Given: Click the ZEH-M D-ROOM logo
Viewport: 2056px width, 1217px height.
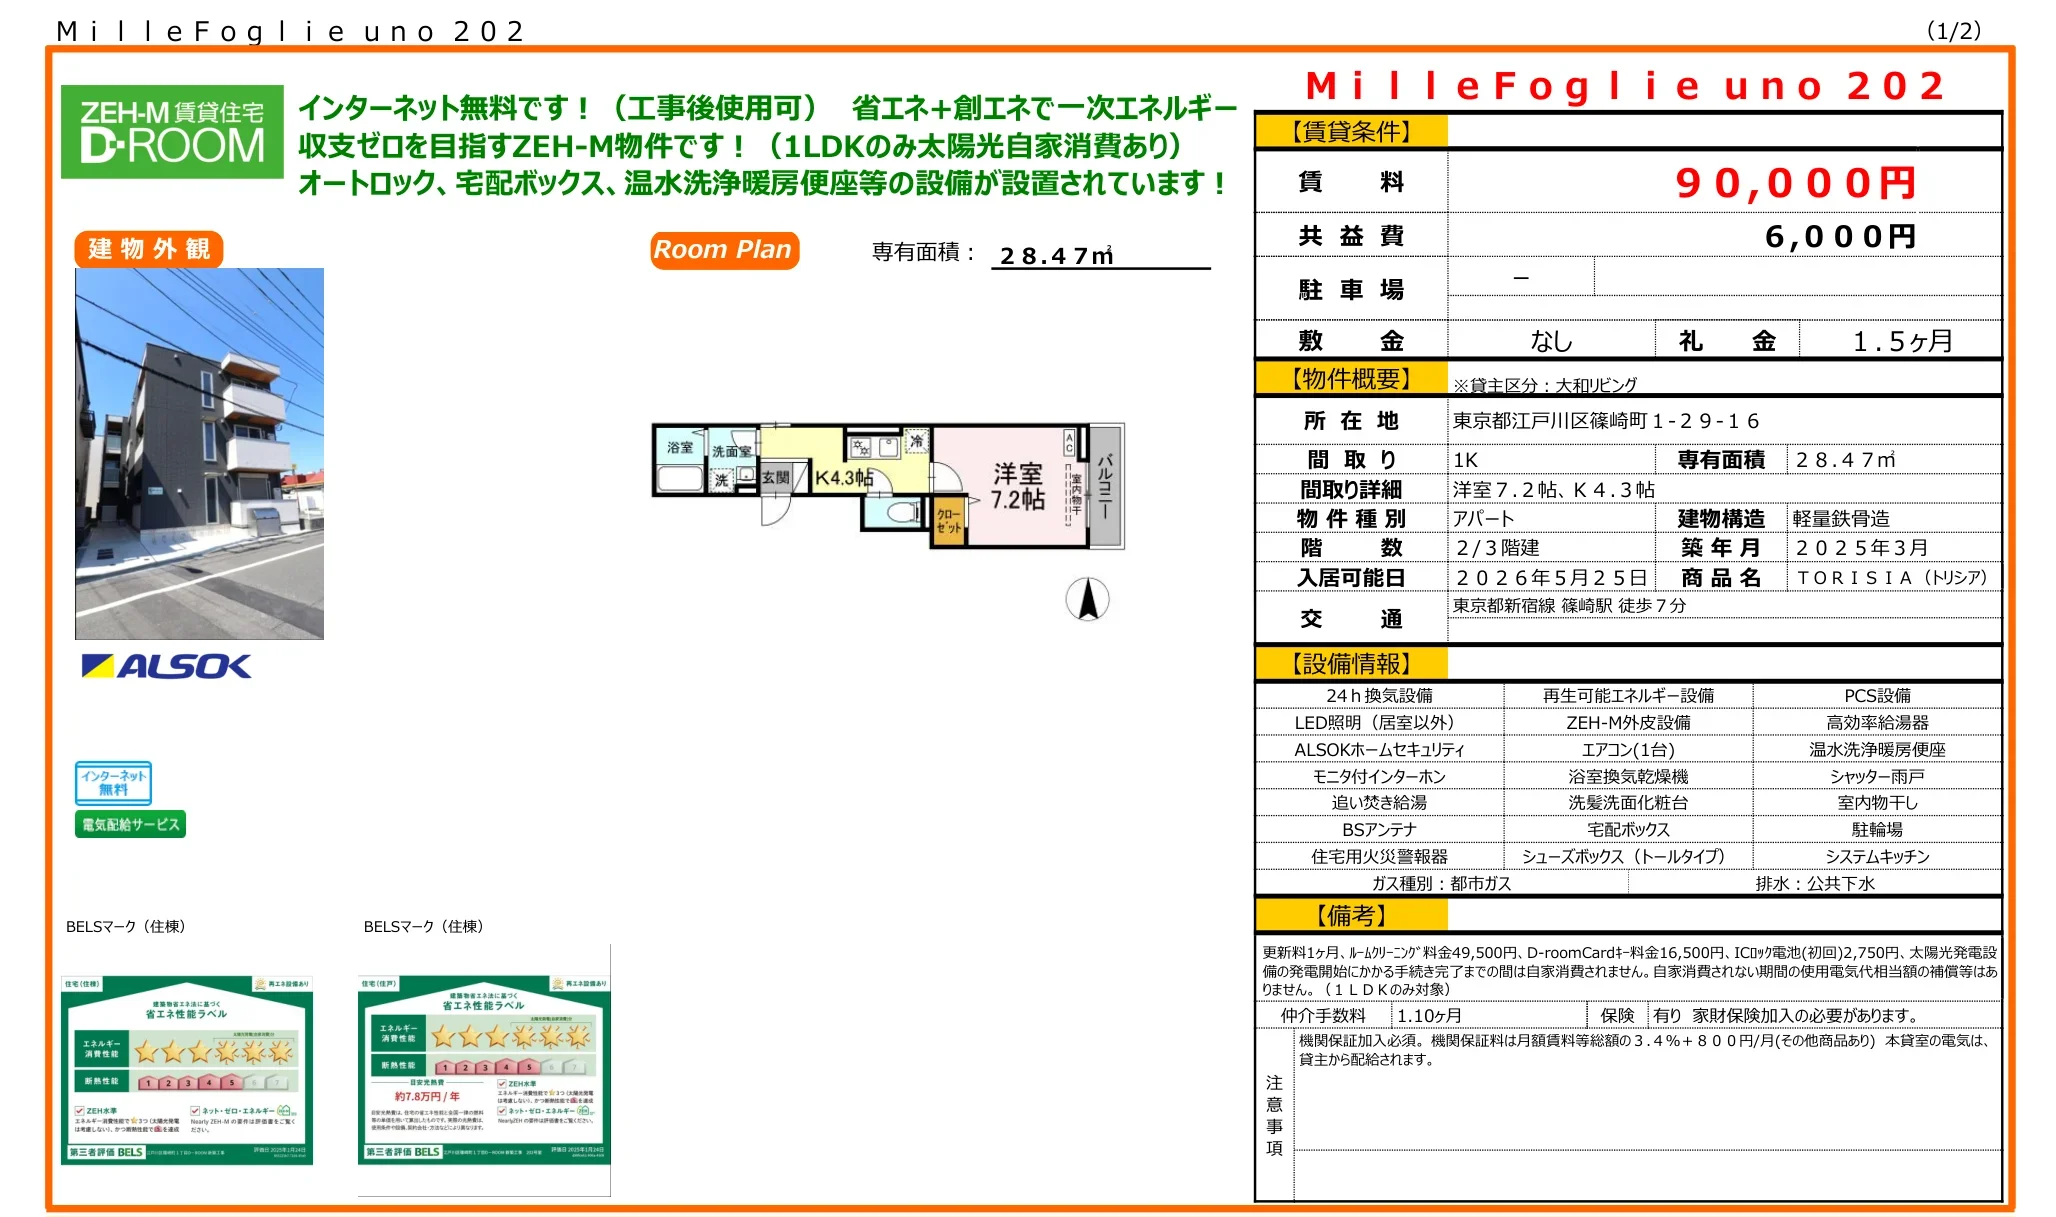Looking at the screenshot, I should click(172, 132).
